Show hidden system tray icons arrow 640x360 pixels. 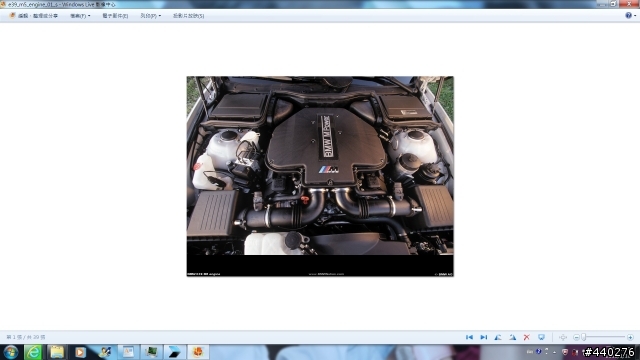point(554,352)
